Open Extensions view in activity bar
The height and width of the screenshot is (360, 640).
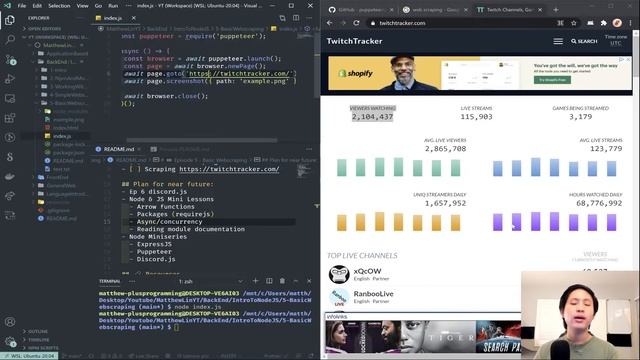click(10, 118)
